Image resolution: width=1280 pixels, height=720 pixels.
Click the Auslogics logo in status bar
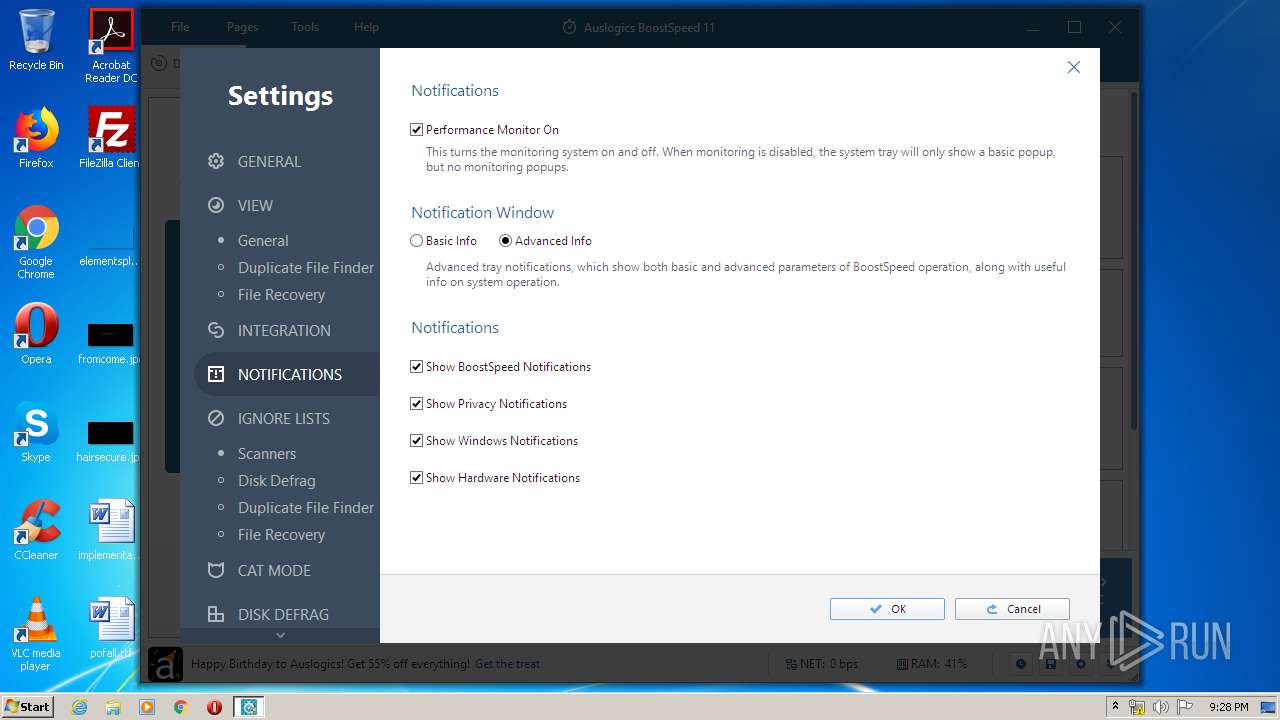point(166,664)
